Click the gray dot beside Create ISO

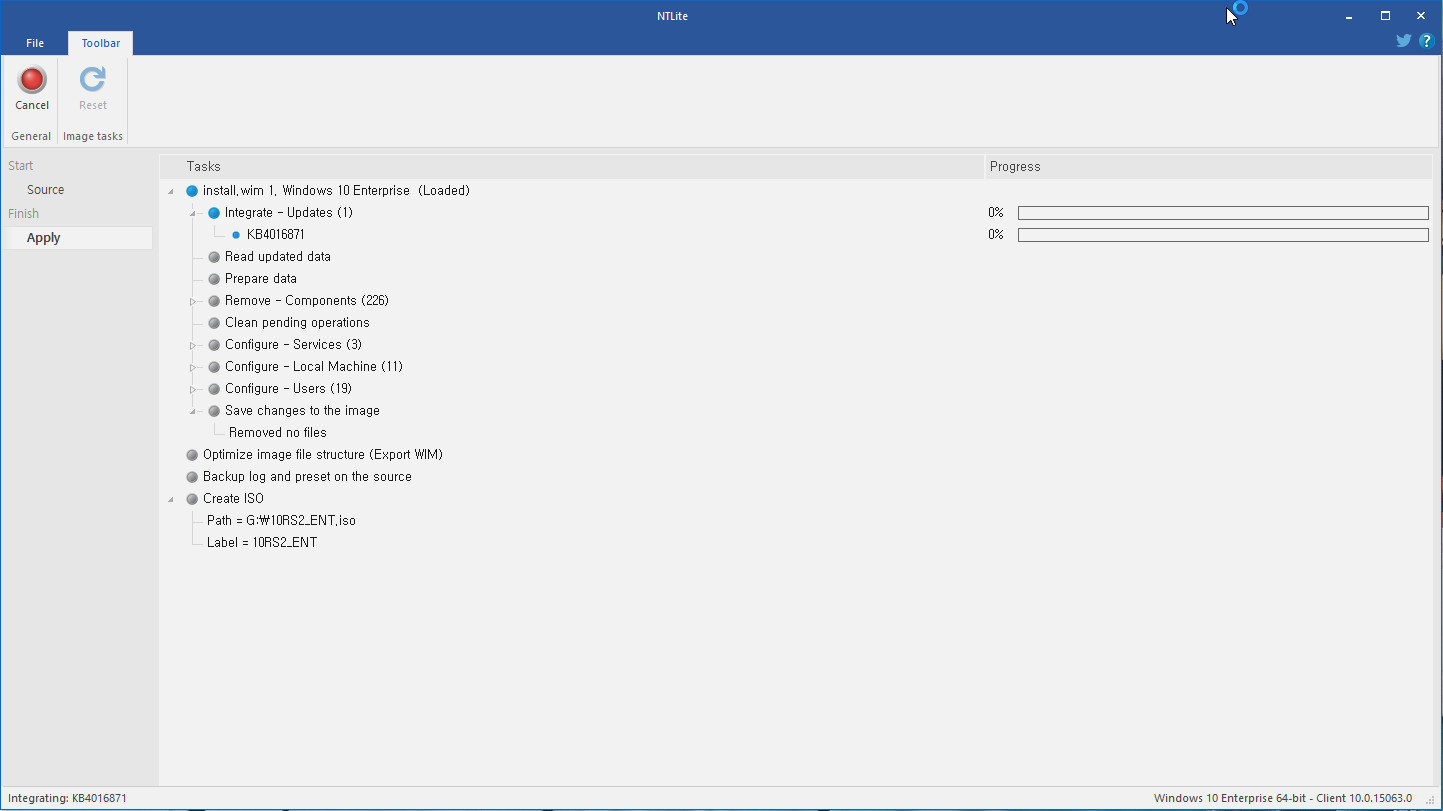[192, 499]
